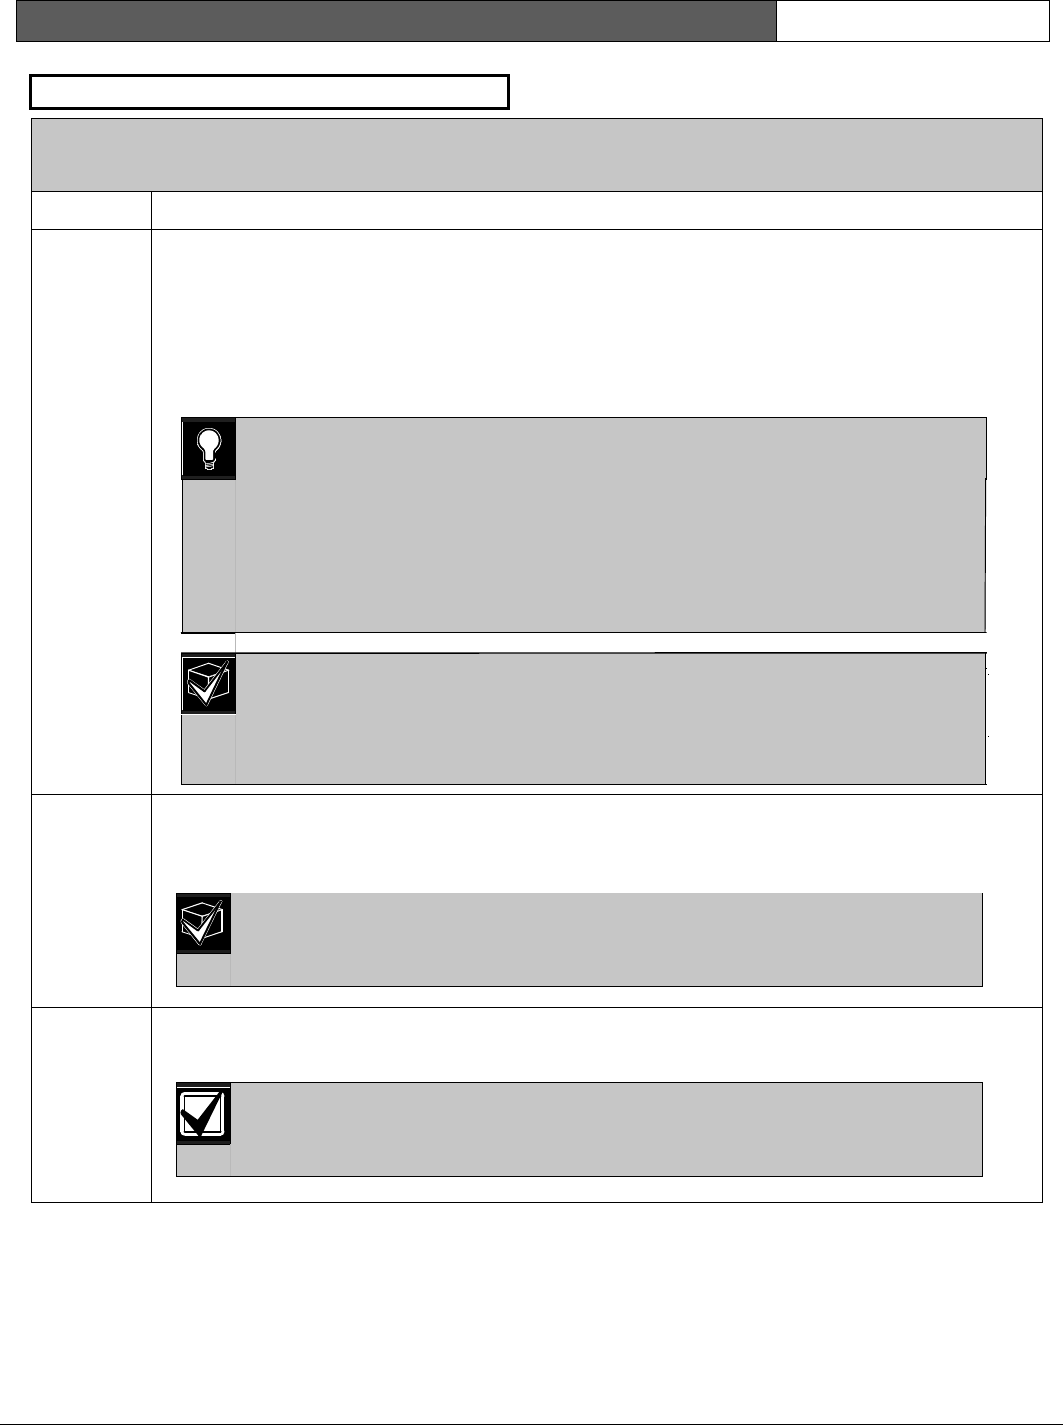The image size is (1063, 1425).
Task: Click the checked cube icon in the middle table row
Action: [204, 923]
